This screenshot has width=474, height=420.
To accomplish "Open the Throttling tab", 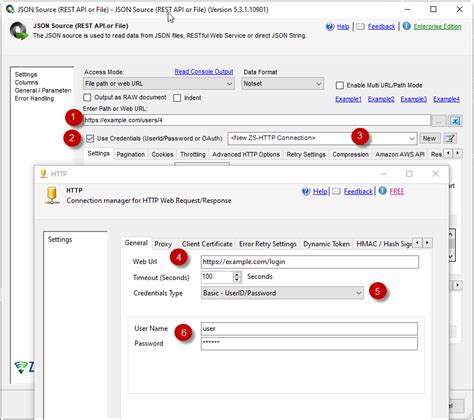I will 193,154.
